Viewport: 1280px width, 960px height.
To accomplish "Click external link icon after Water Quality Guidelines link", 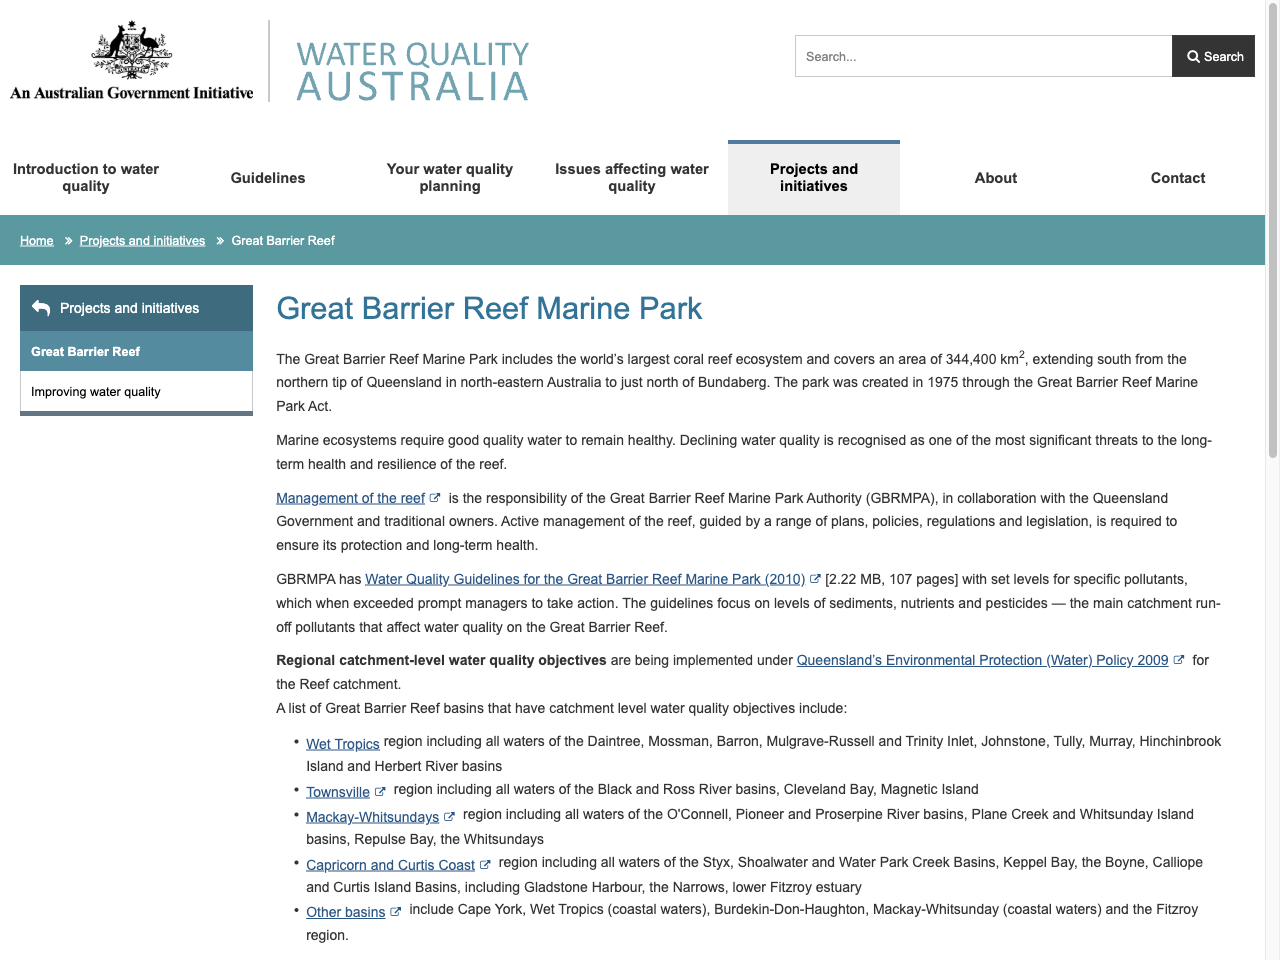I will 815,579.
